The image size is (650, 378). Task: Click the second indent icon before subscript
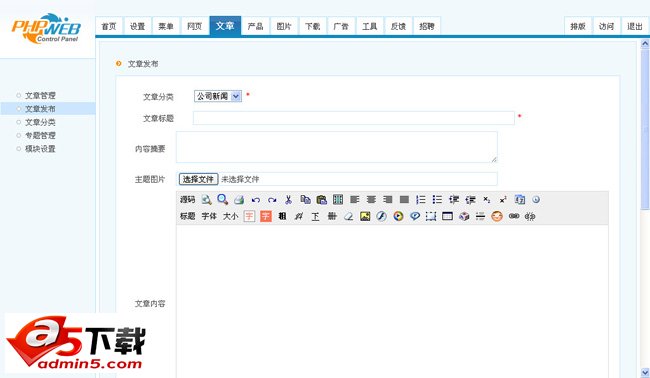(470, 200)
